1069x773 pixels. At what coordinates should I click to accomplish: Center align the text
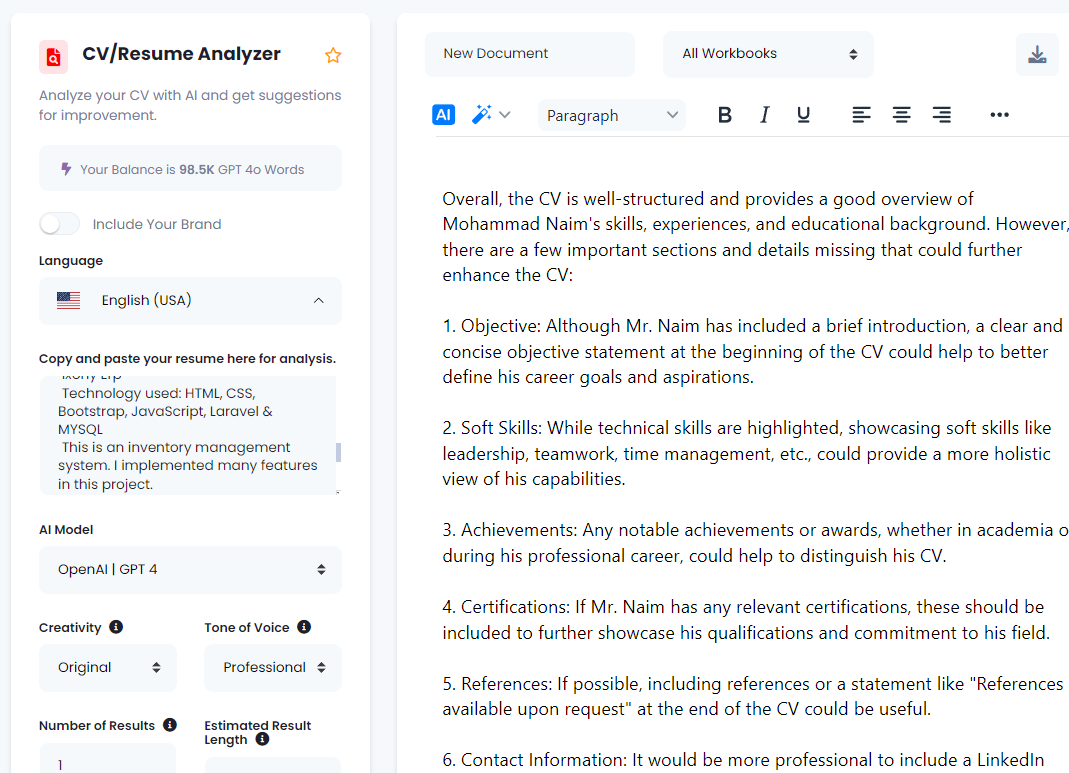point(901,115)
